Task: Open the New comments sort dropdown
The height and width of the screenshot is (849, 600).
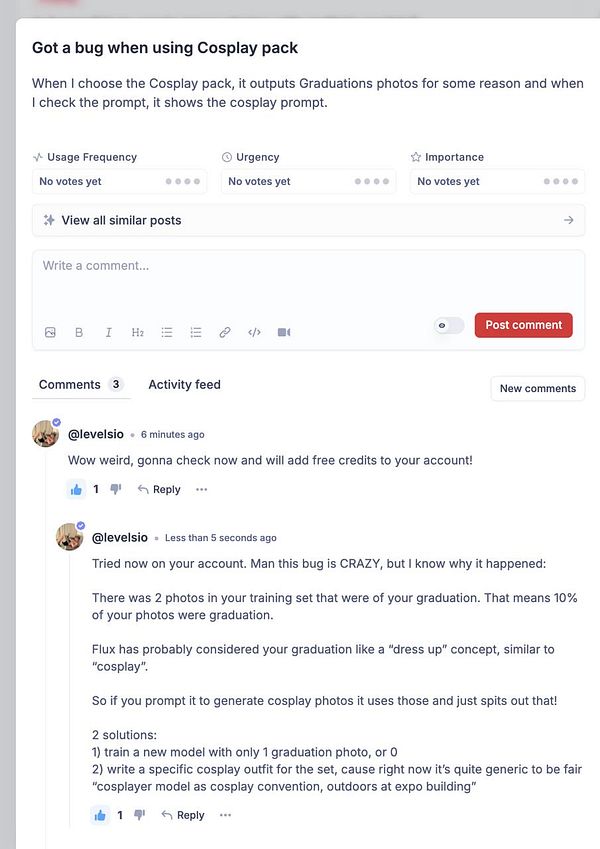Action: pyautogui.click(x=537, y=389)
